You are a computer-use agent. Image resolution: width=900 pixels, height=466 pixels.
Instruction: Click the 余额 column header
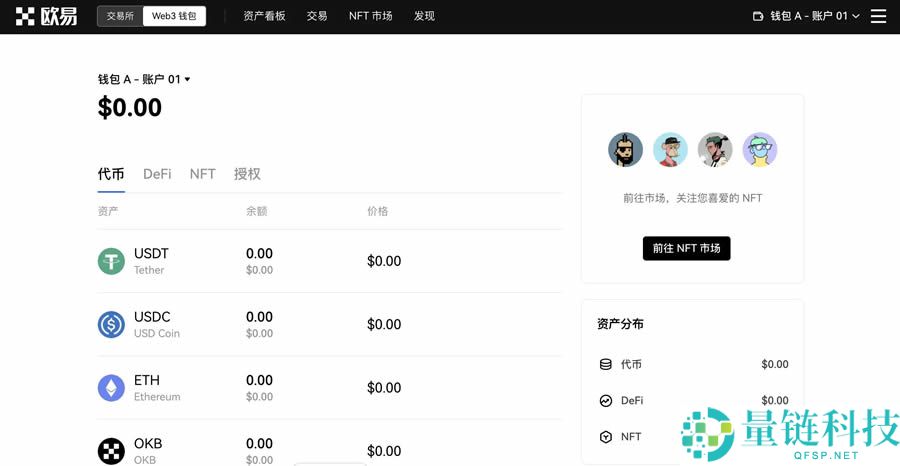point(257,211)
